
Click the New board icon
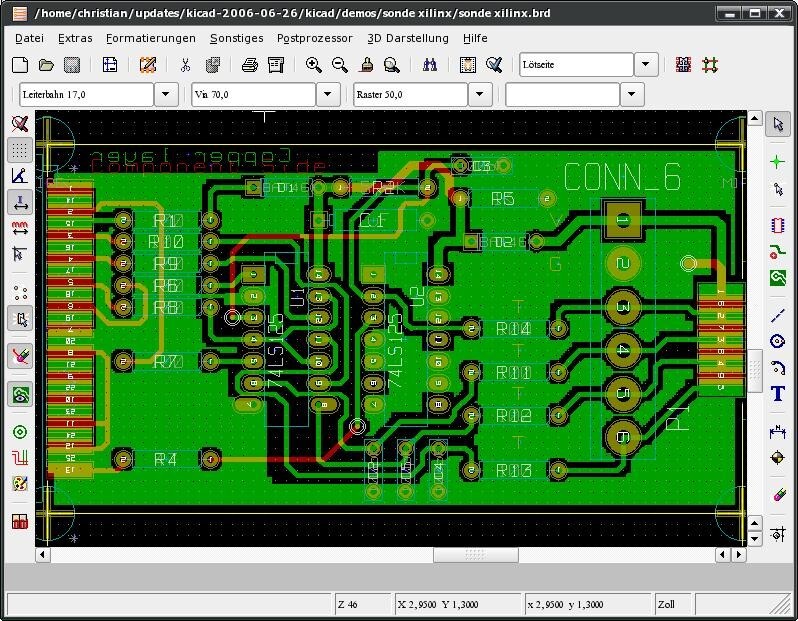[20, 65]
